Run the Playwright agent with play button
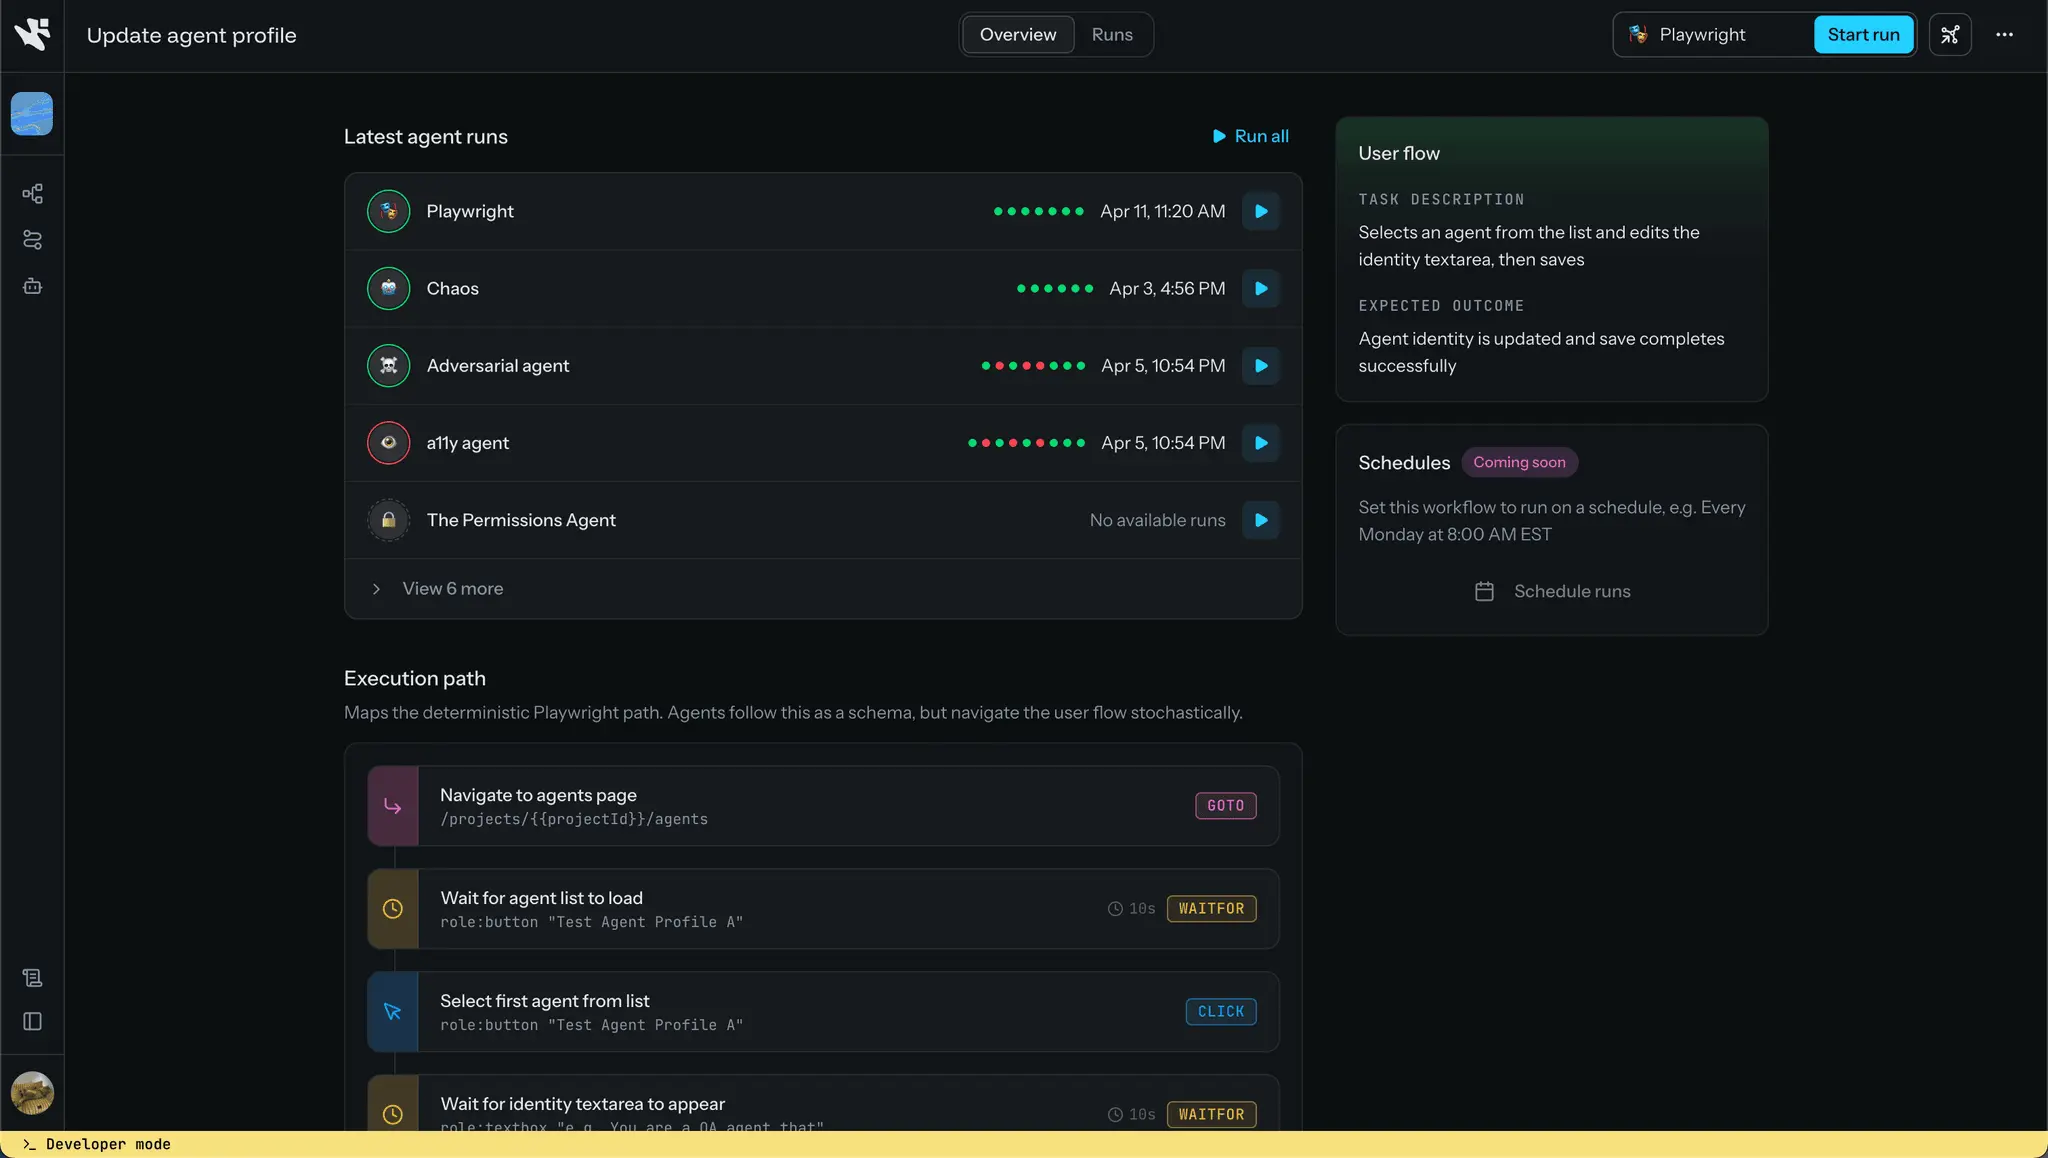The image size is (2048, 1158). pos(1261,211)
